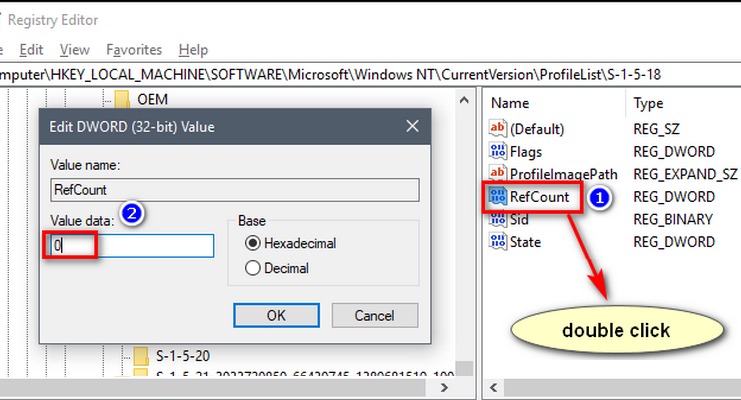Click the Flags DWORD value icon
Image resolution: width=741 pixels, height=400 pixels.
pyautogui.click(x=498, y=151)
